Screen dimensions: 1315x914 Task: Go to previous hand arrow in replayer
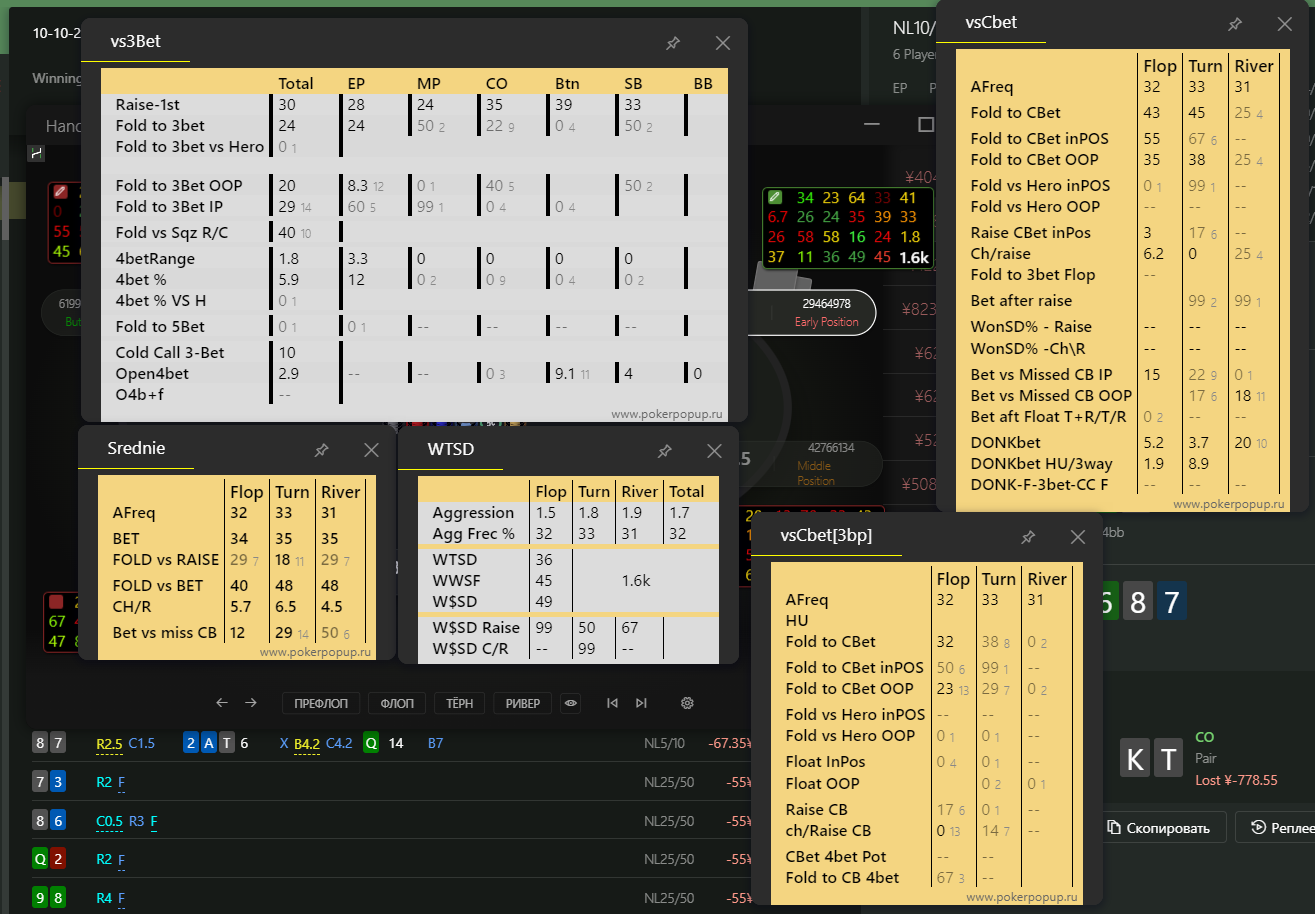click(x=222, y=703)
